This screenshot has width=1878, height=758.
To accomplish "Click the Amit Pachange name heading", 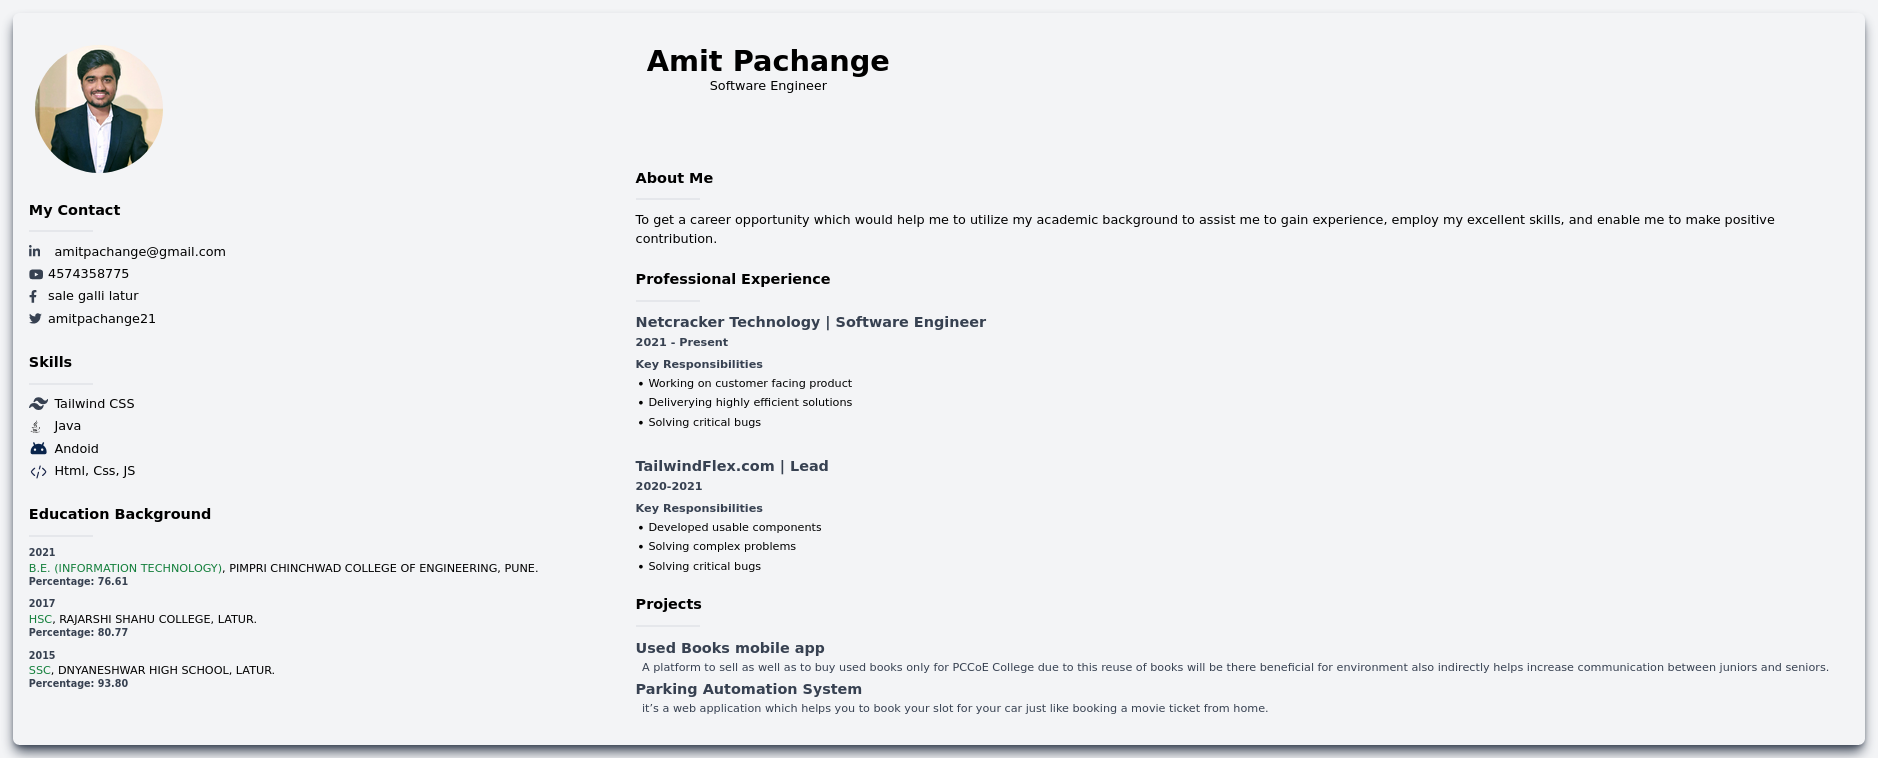I will [x=767, y=61].
